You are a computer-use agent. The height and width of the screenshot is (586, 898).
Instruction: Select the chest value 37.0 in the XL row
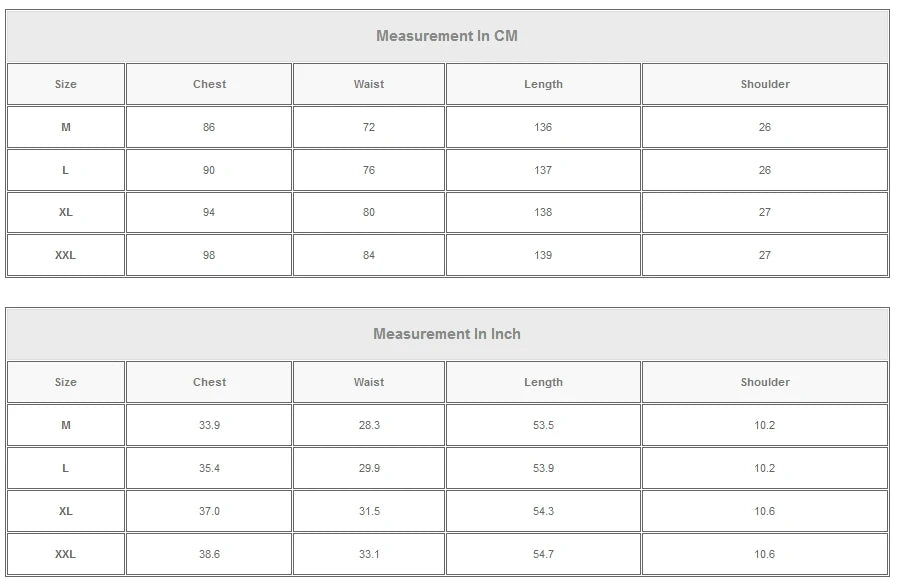point(209,511)
